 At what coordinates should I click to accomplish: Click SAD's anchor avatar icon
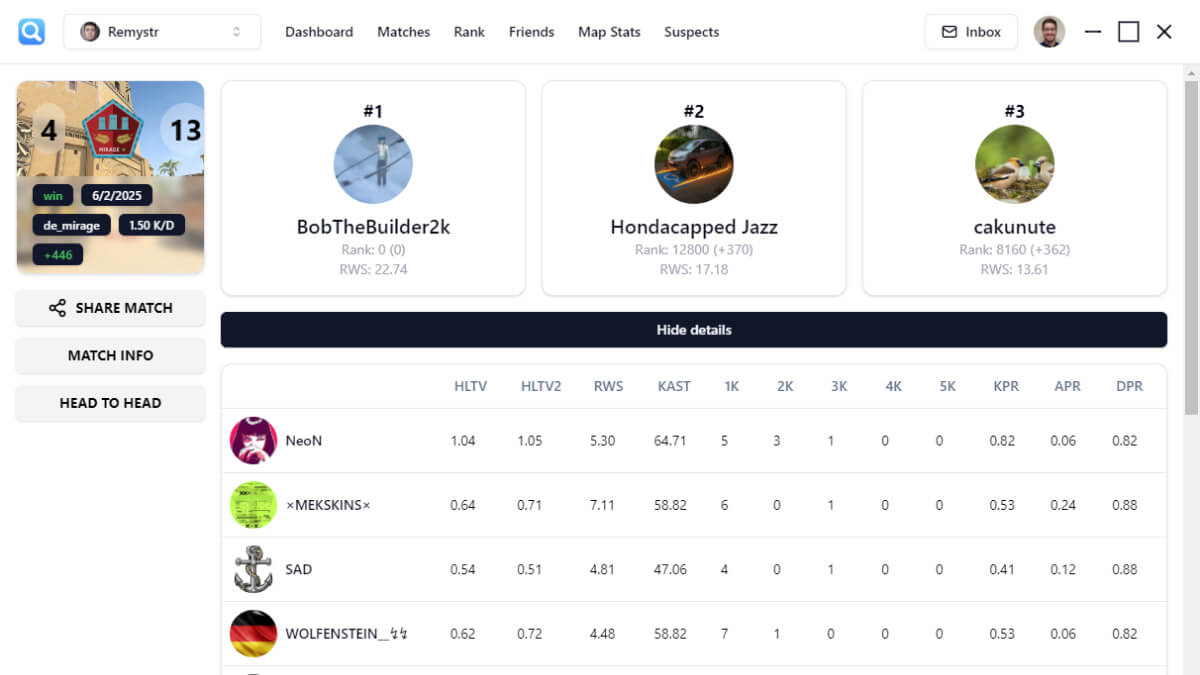(x=253, y=569)
